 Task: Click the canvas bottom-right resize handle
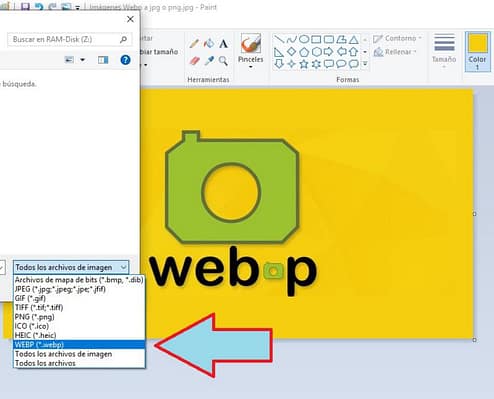tap(474, 340)
